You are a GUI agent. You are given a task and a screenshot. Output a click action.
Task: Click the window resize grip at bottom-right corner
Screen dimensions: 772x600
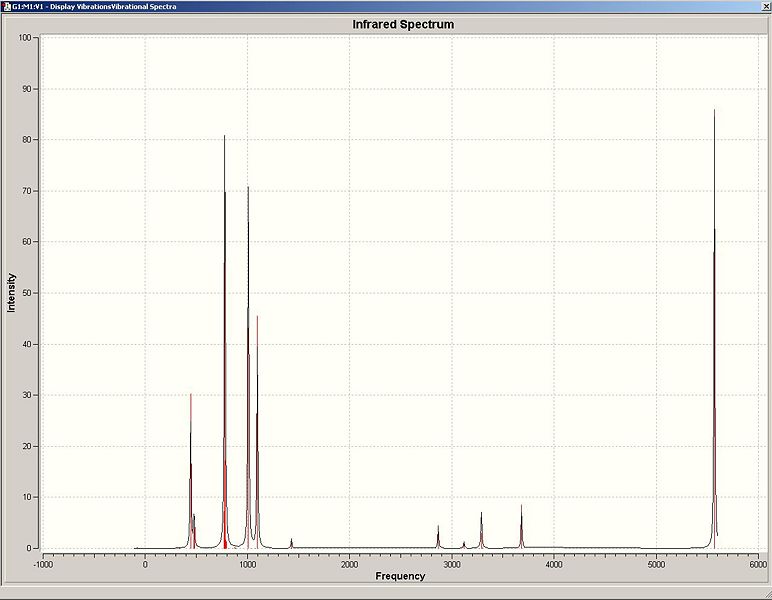(767, 595)
